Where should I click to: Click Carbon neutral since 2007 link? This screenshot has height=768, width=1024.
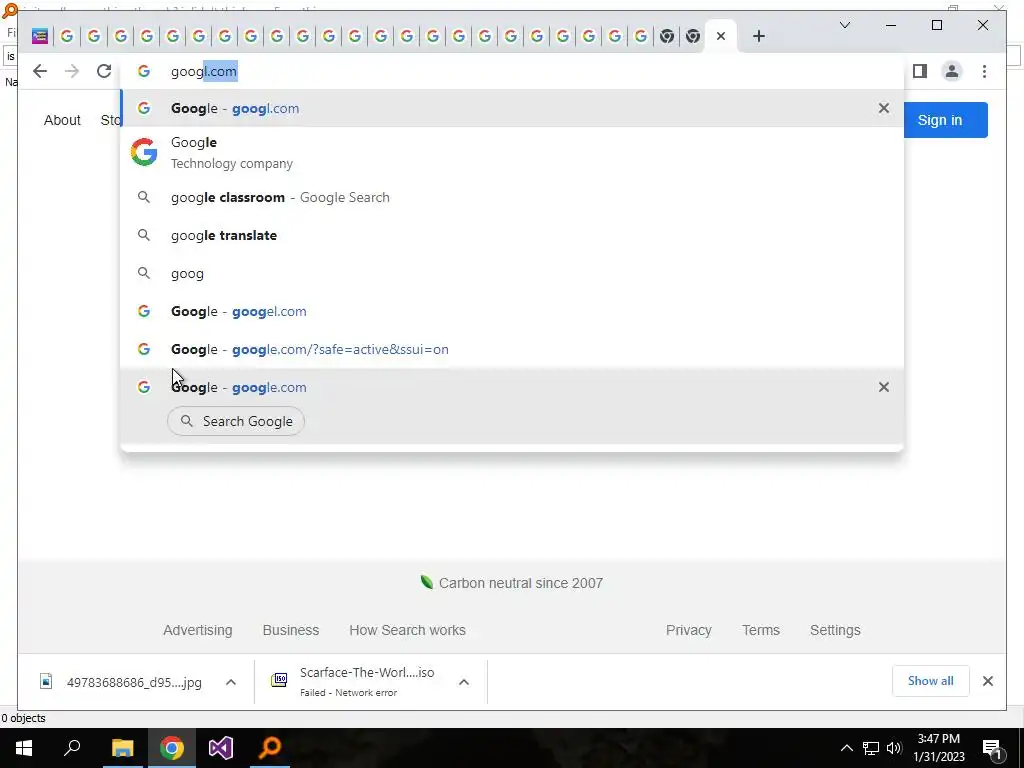(512, 583)
